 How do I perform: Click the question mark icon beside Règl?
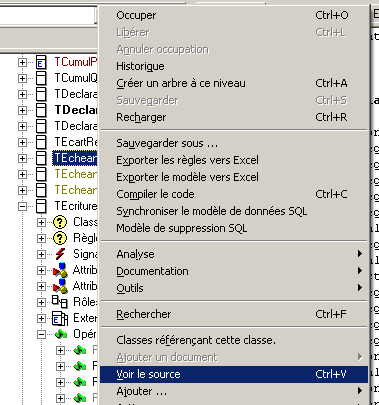coord(60,238)
